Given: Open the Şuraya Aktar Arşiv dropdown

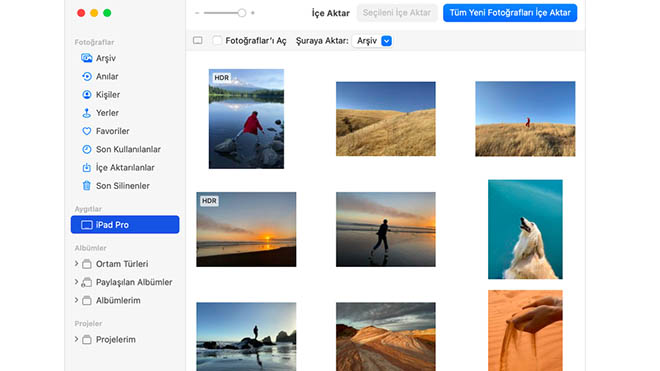Looking at the screenshot, I should pyautogui.click(x=372, y=41).
